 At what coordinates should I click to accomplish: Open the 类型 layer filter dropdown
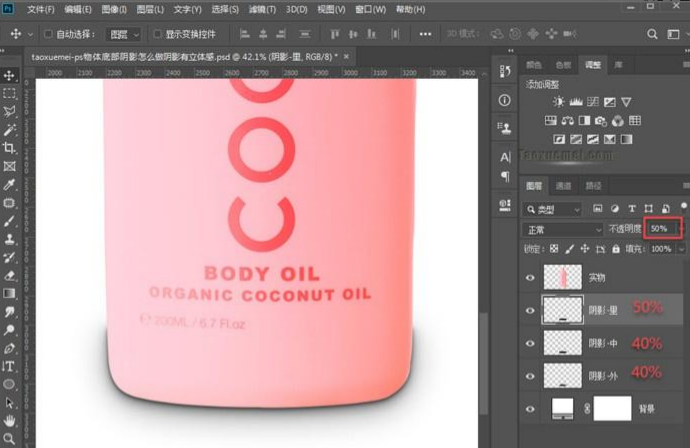coord(552,209)
